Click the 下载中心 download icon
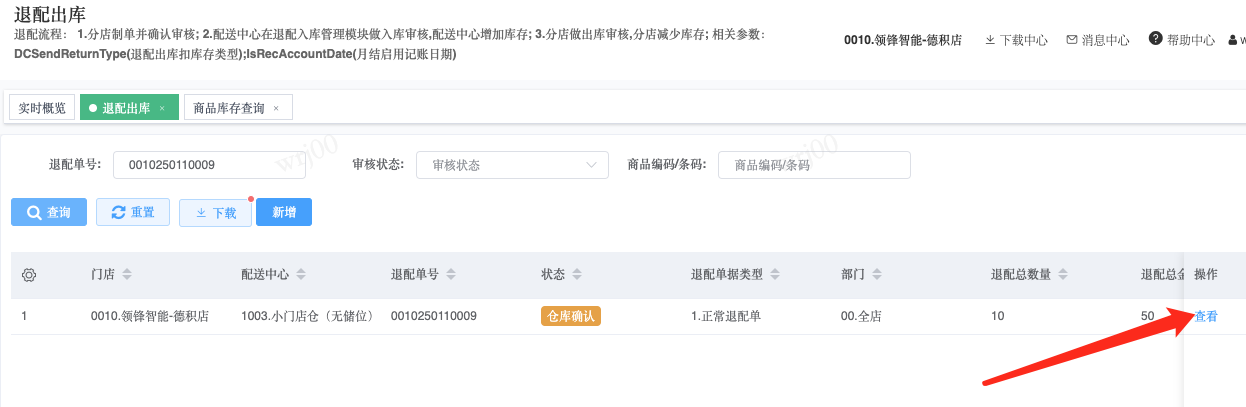This screenshot has height=407, width=1246. 990,41
